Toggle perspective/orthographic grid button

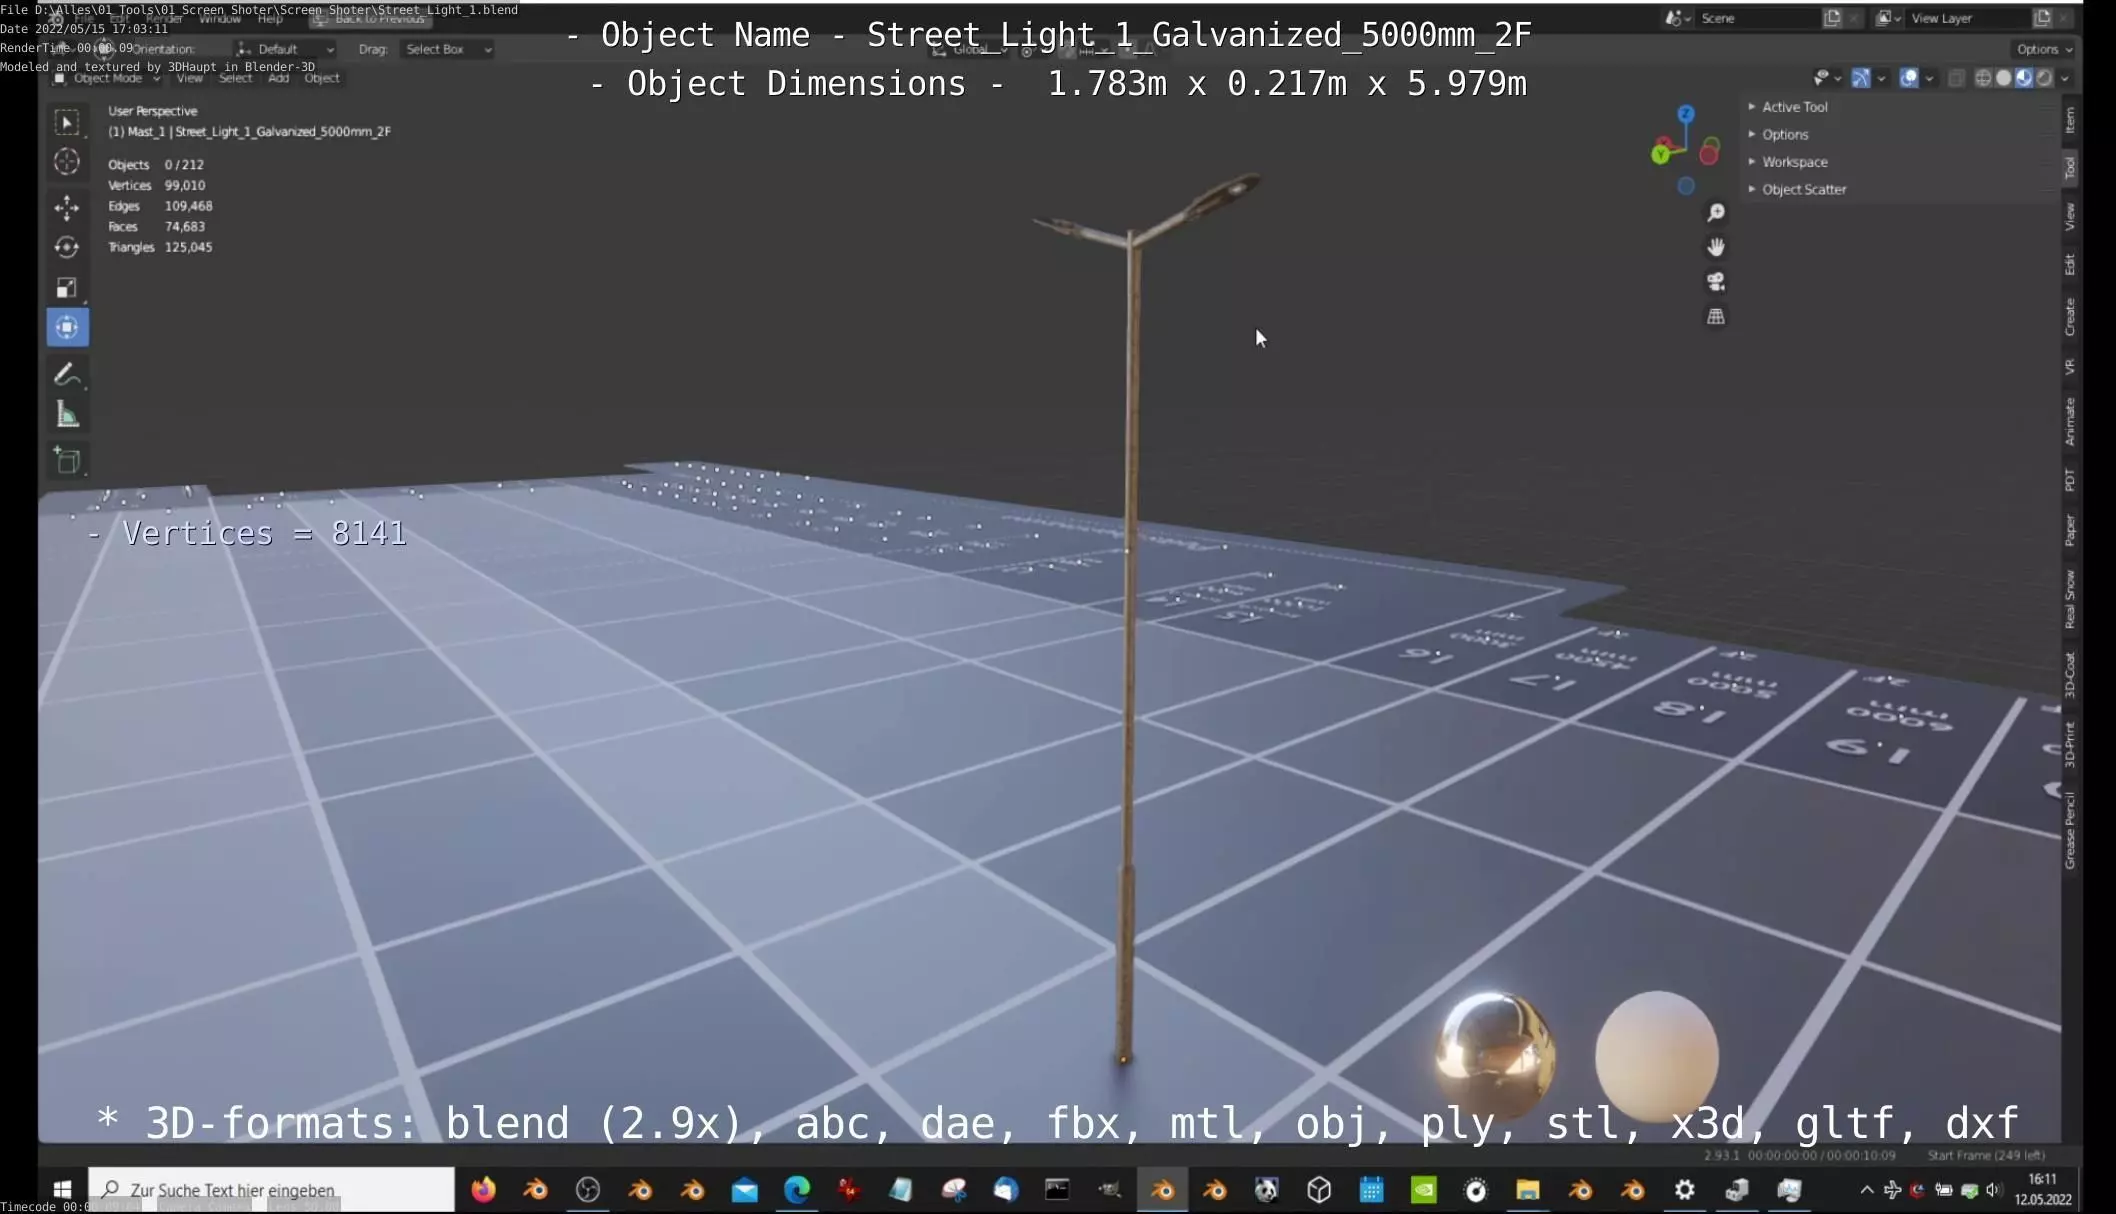pos(1716,316)
